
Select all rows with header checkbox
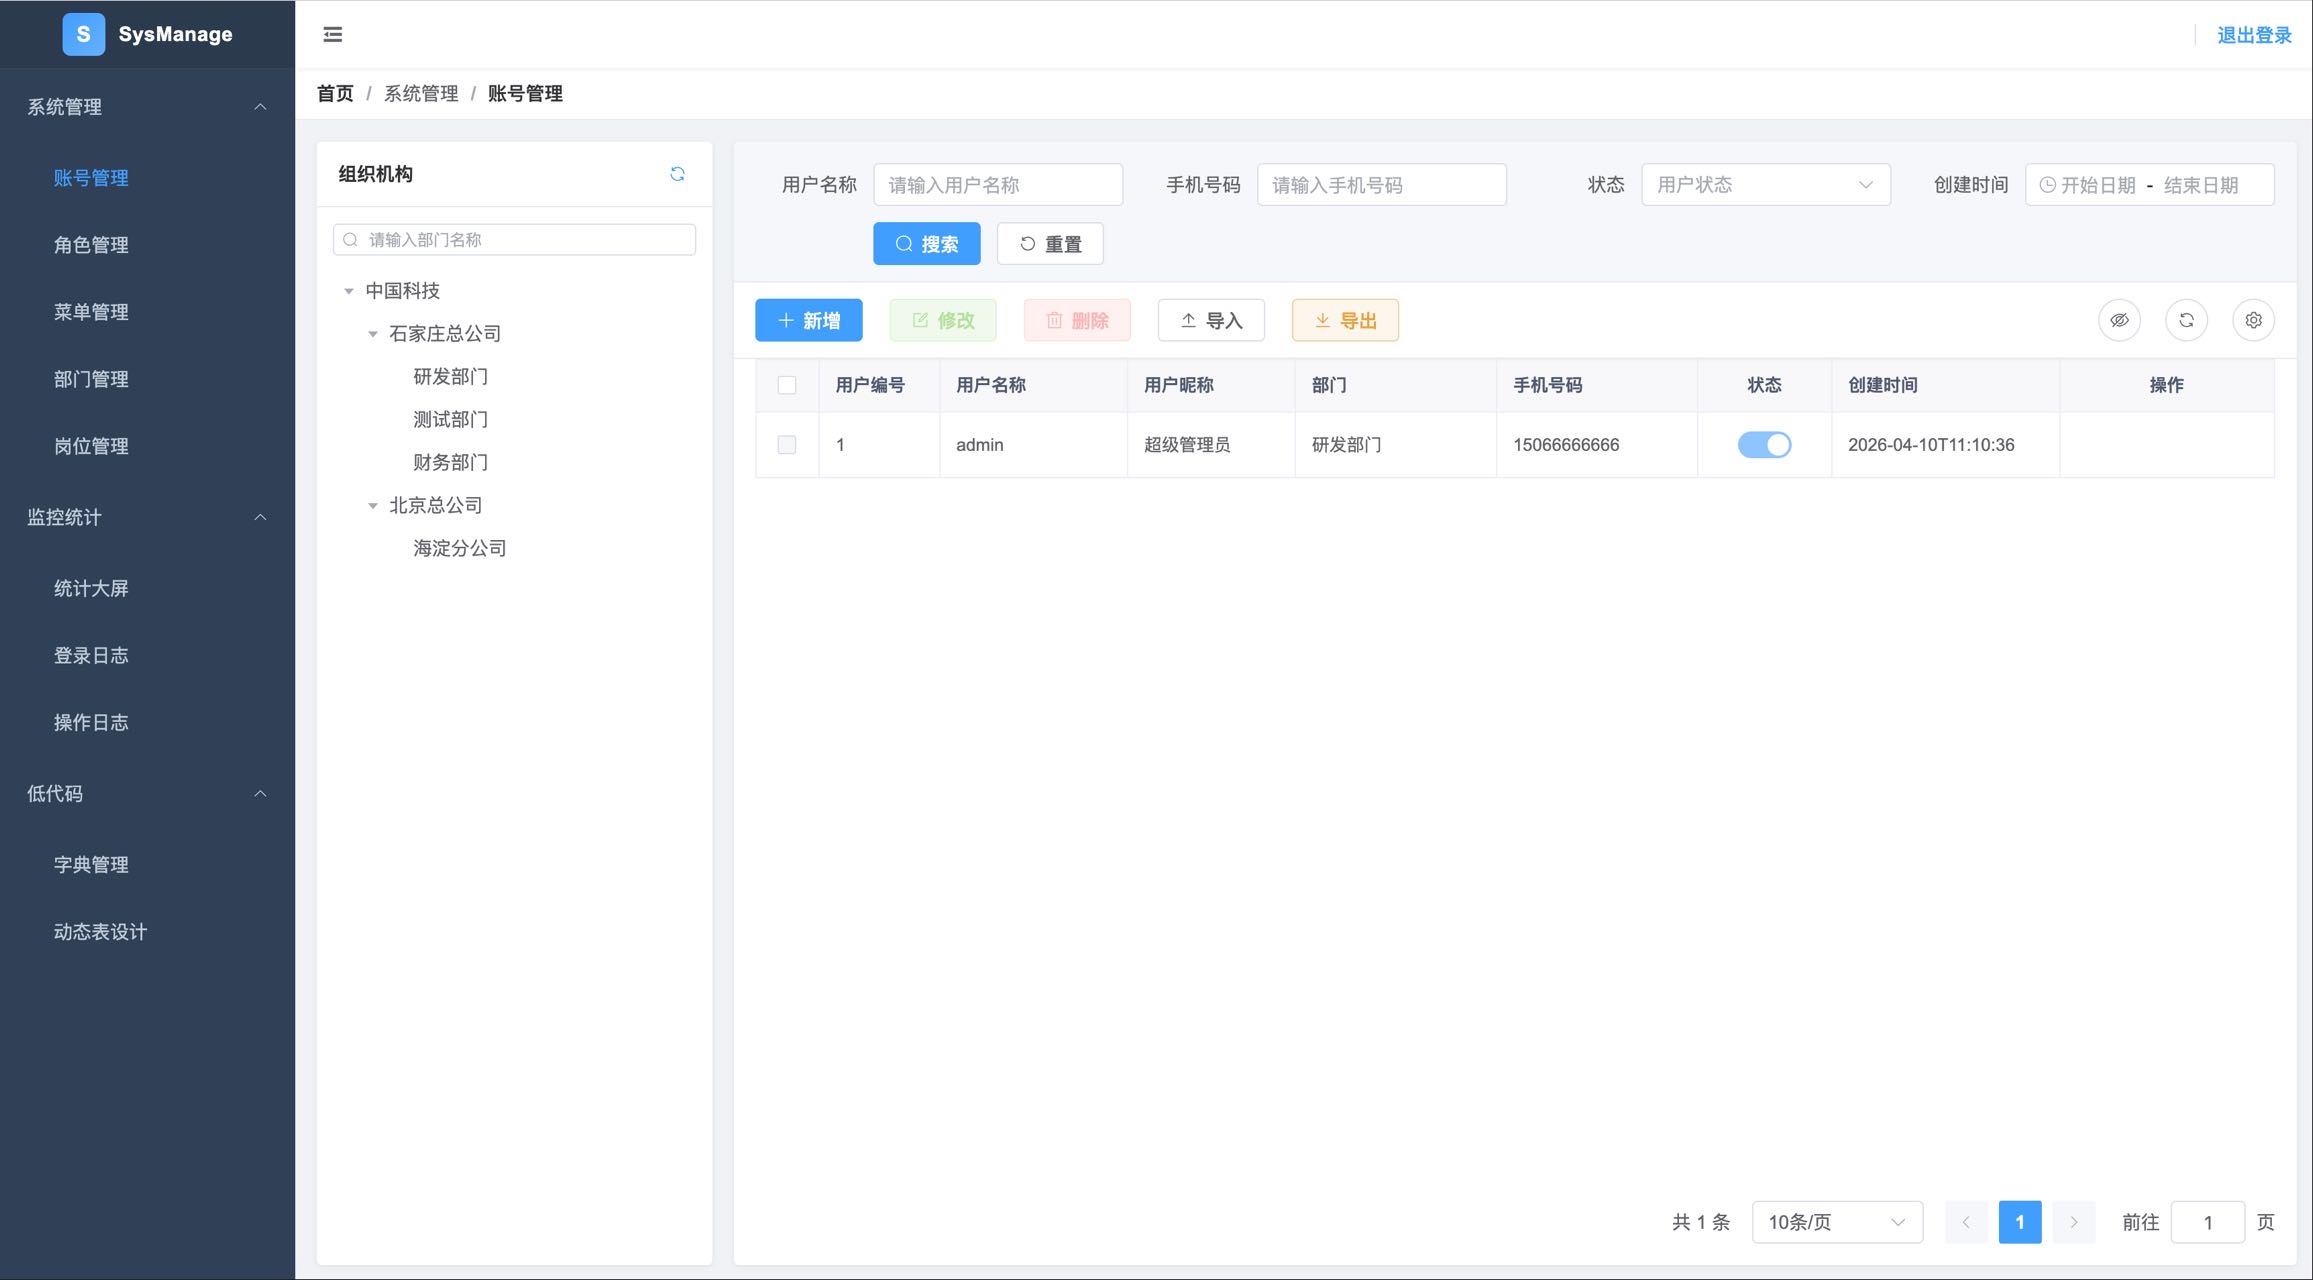tap(786, 384)
